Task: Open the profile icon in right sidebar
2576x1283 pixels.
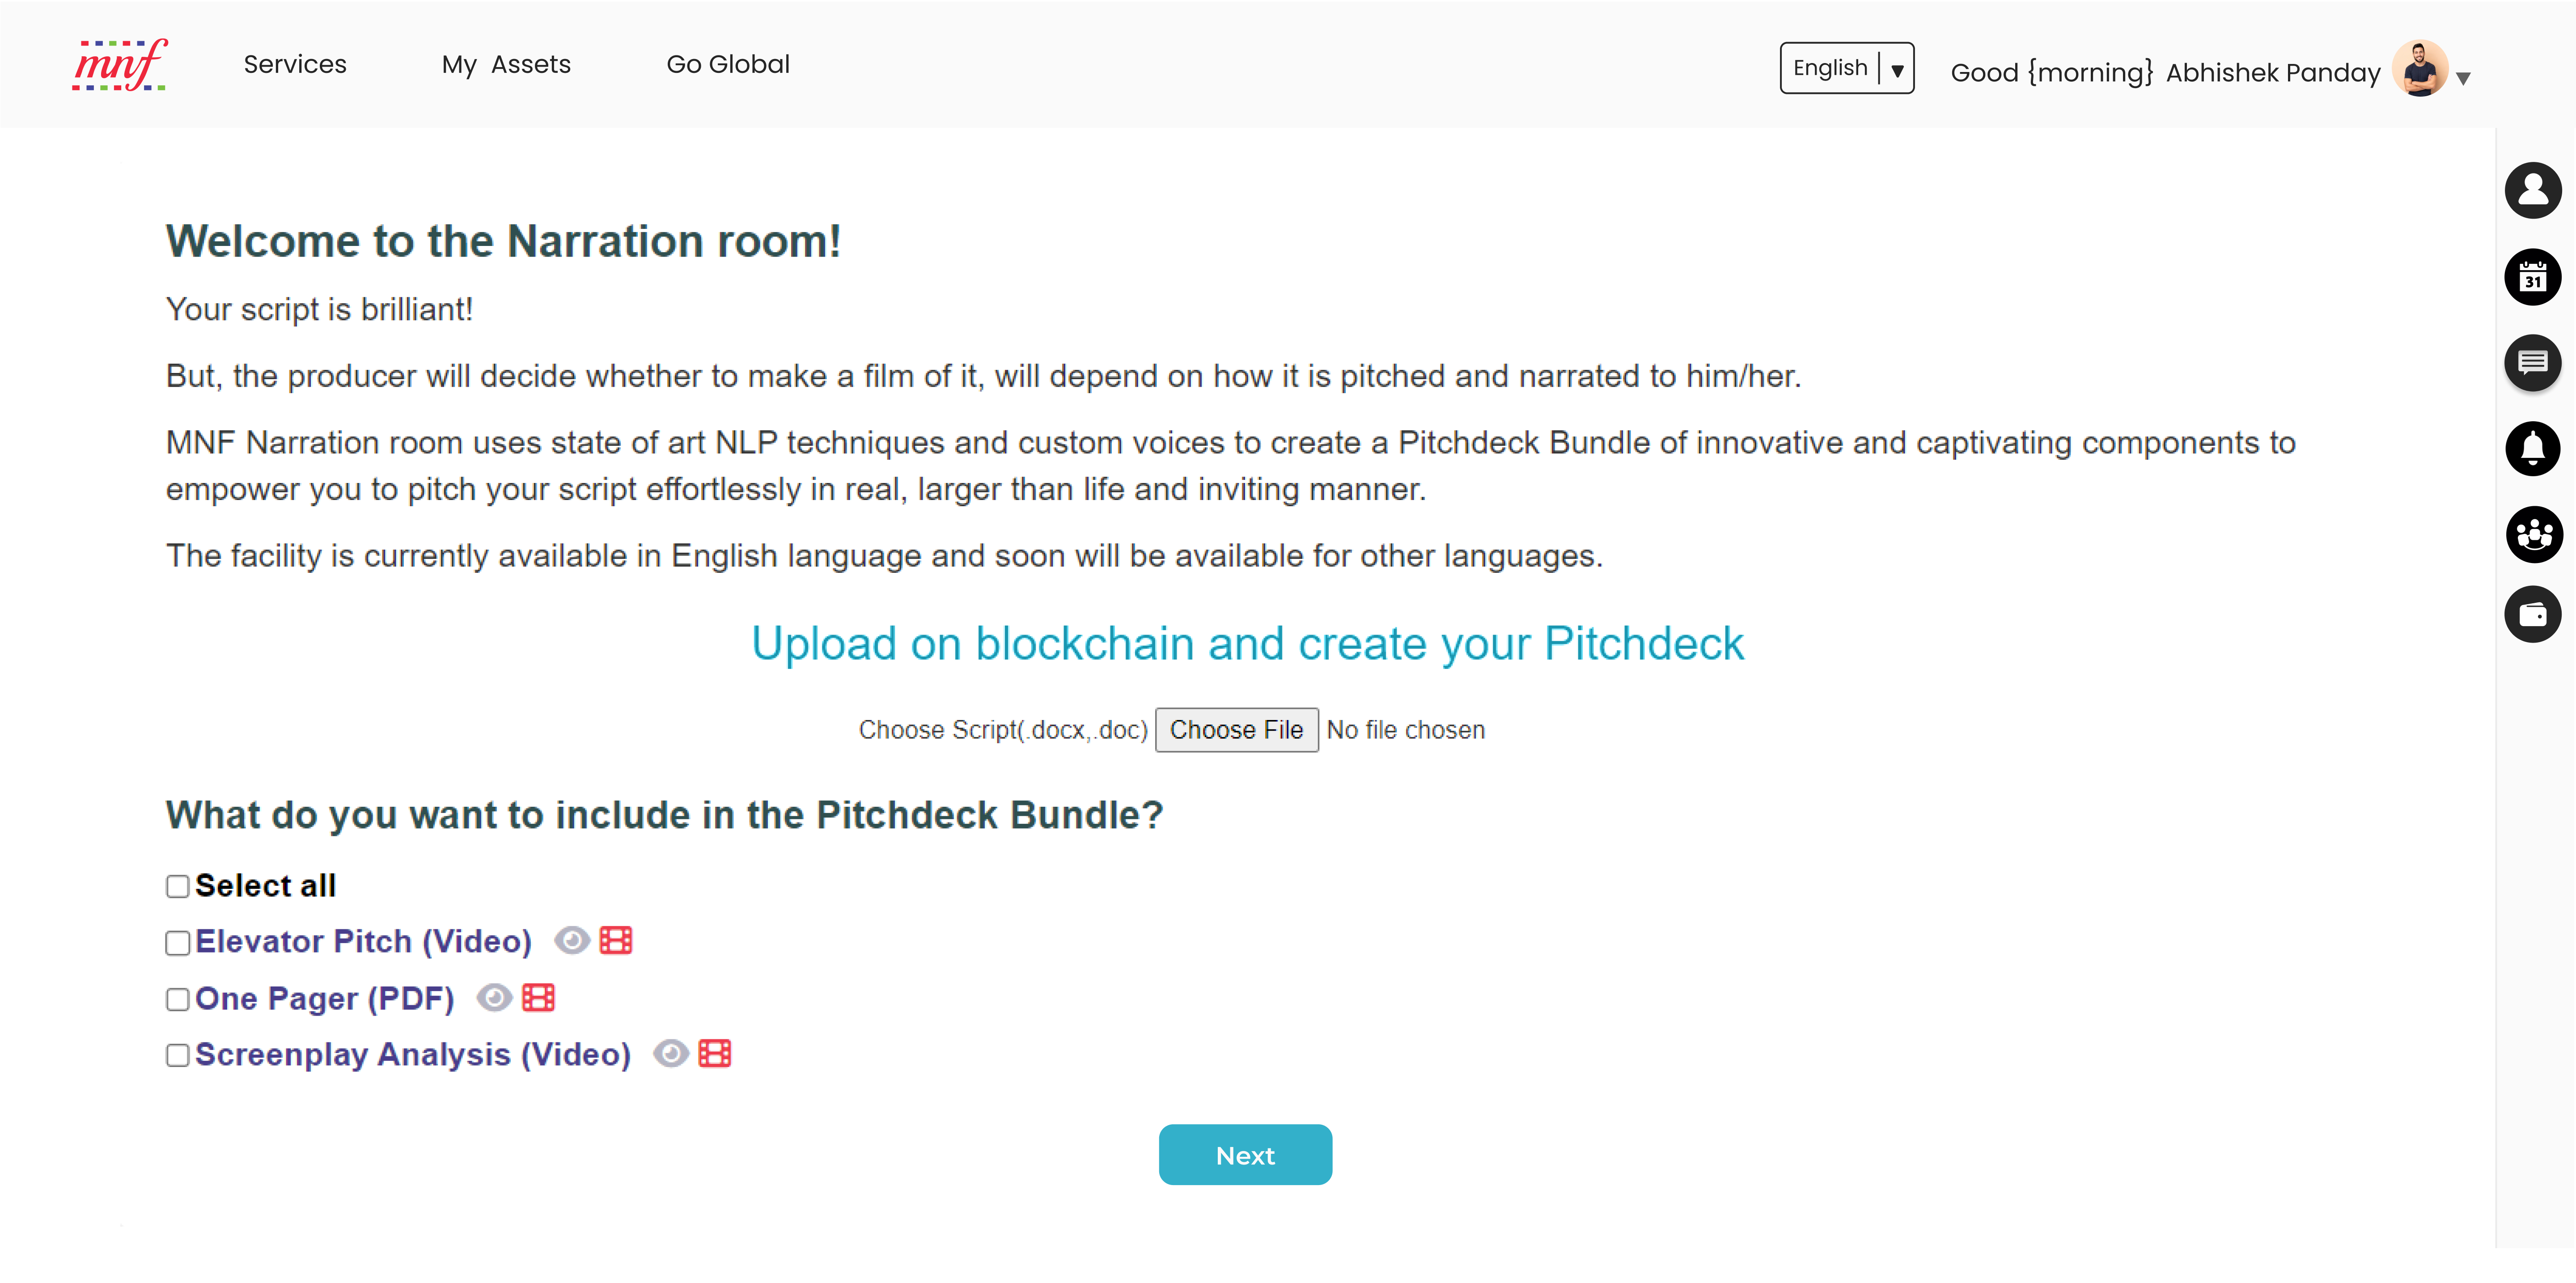Action: click(x=2532, y=190)
